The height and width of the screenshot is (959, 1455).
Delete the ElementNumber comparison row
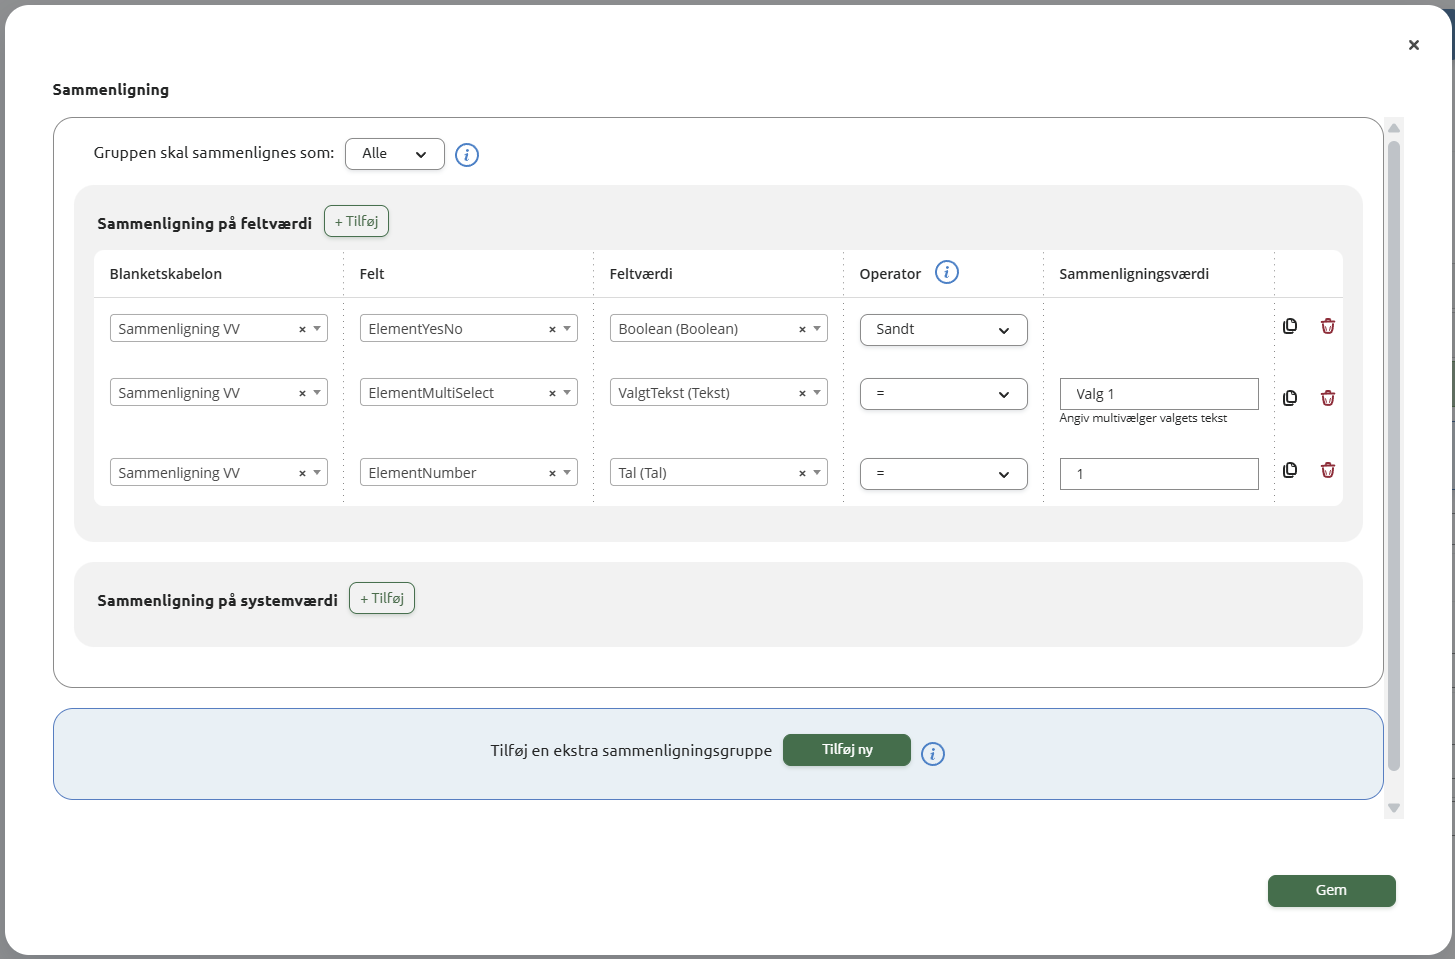[x=1328, y=470]
